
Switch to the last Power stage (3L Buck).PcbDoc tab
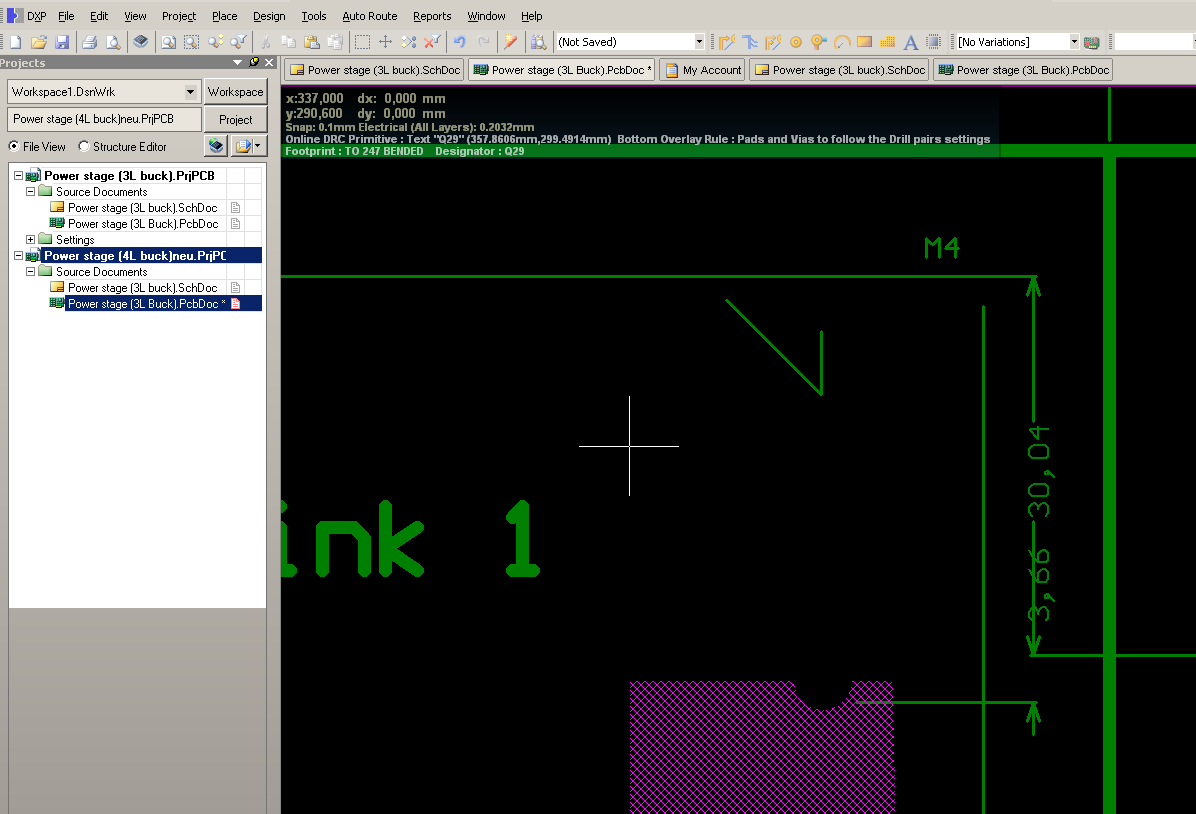(1023, 70)
